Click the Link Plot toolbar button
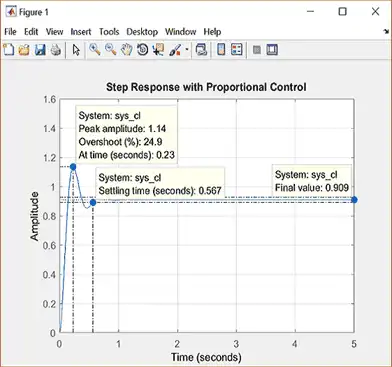Screen dimensions: 392x367 (x=201, y=50)
